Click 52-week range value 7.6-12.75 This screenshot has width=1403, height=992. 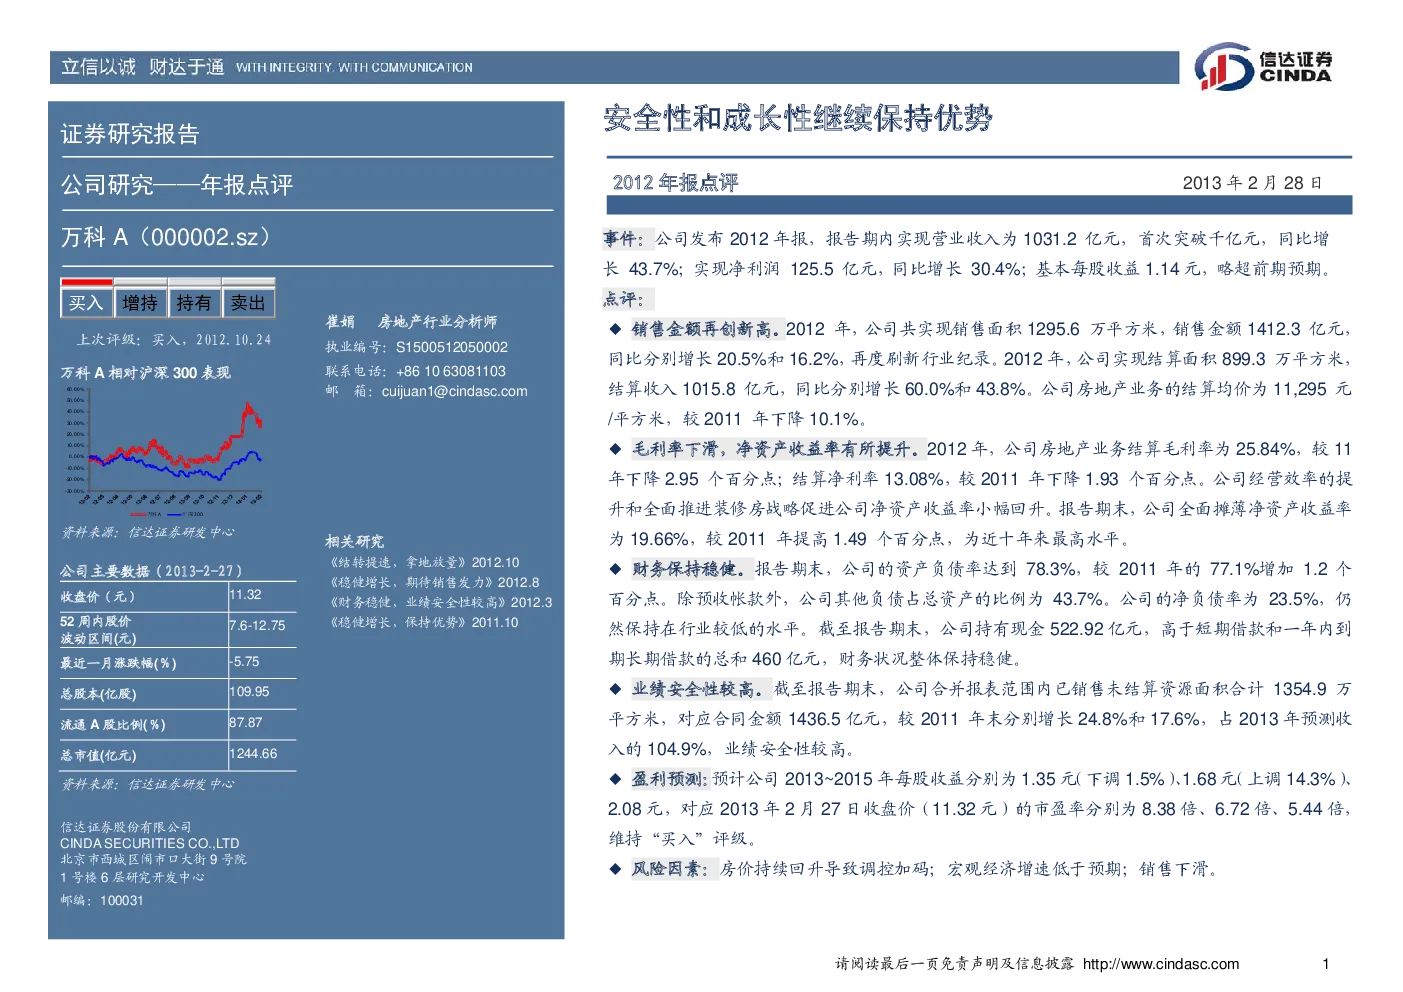click(x=257, y=625)
